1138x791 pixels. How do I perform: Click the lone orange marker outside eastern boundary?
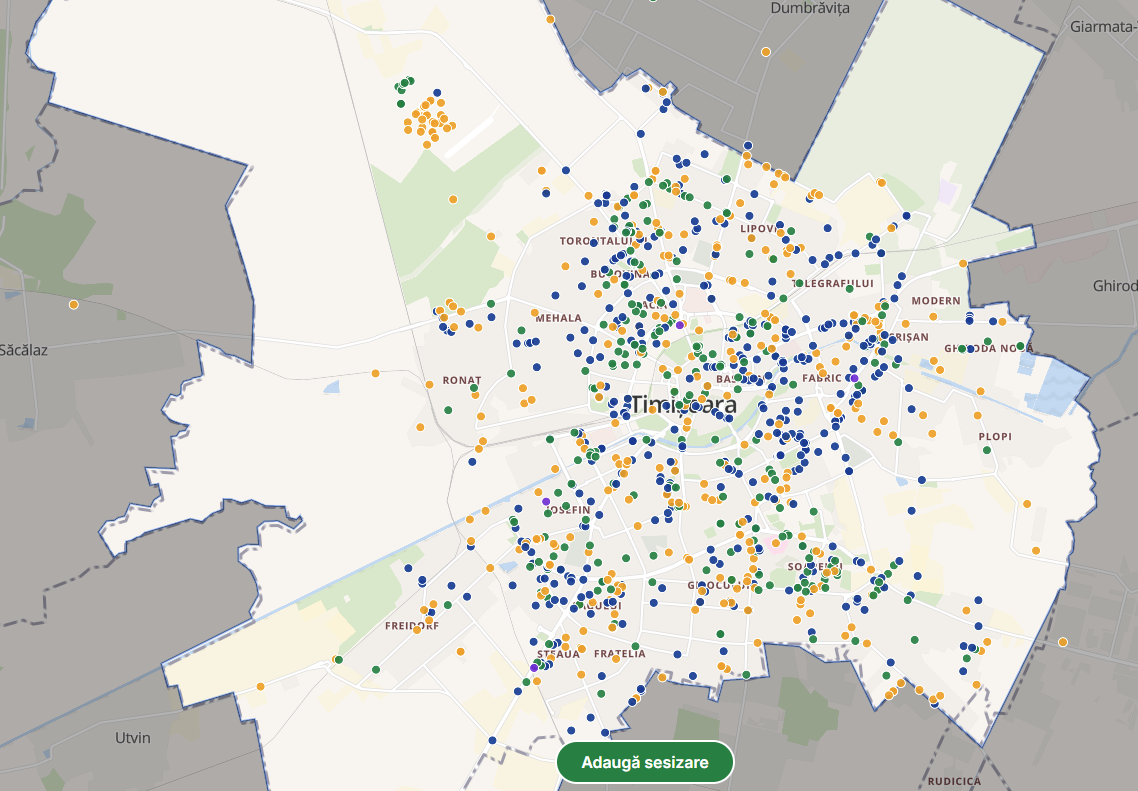coord(1062,641)
